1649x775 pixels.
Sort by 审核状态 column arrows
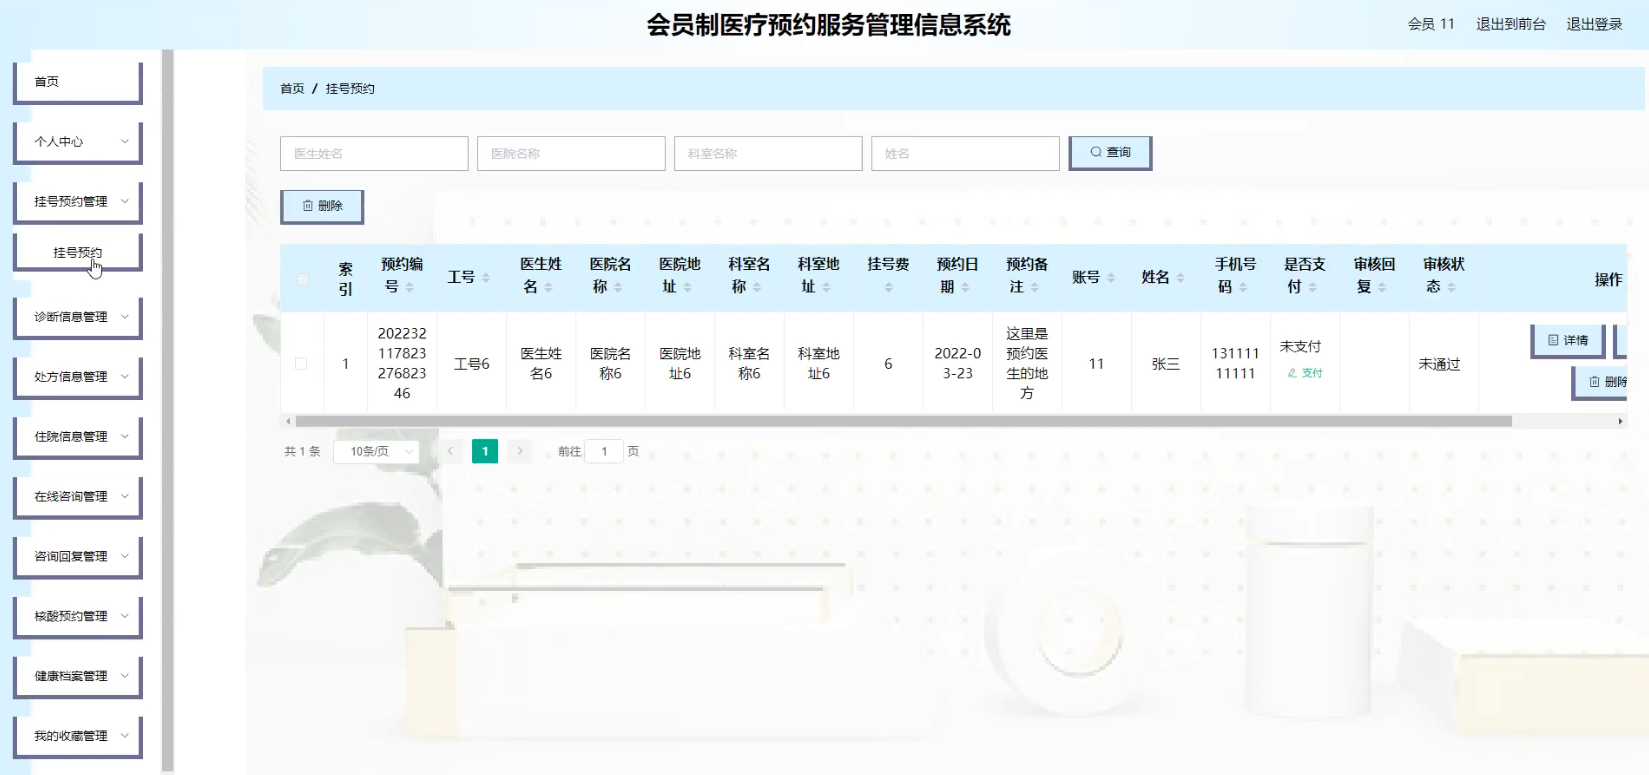coord(1451,287)
